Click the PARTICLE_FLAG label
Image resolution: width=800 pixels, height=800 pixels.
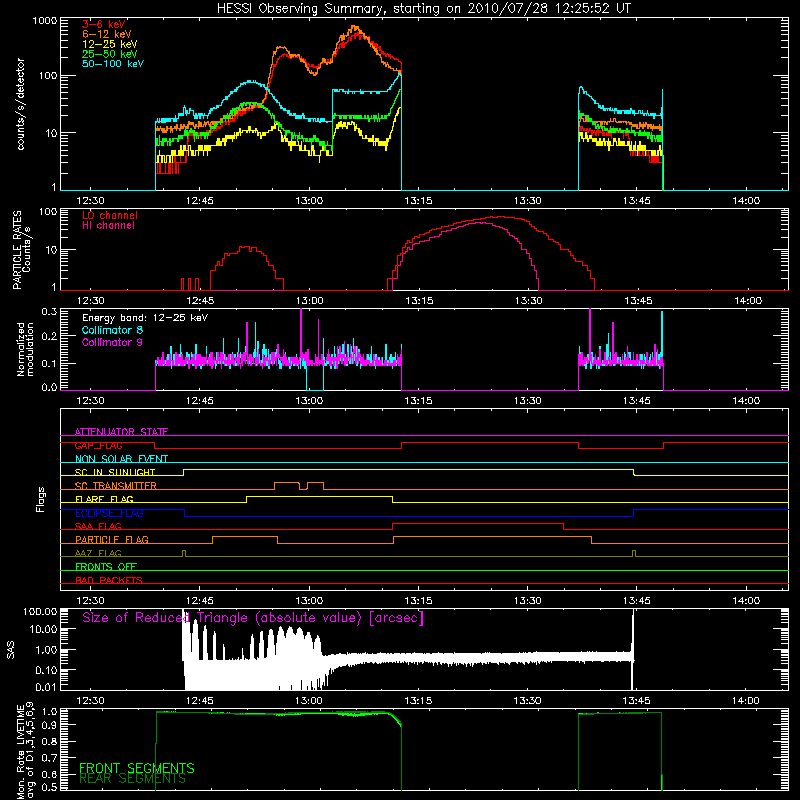click(112, 539)
